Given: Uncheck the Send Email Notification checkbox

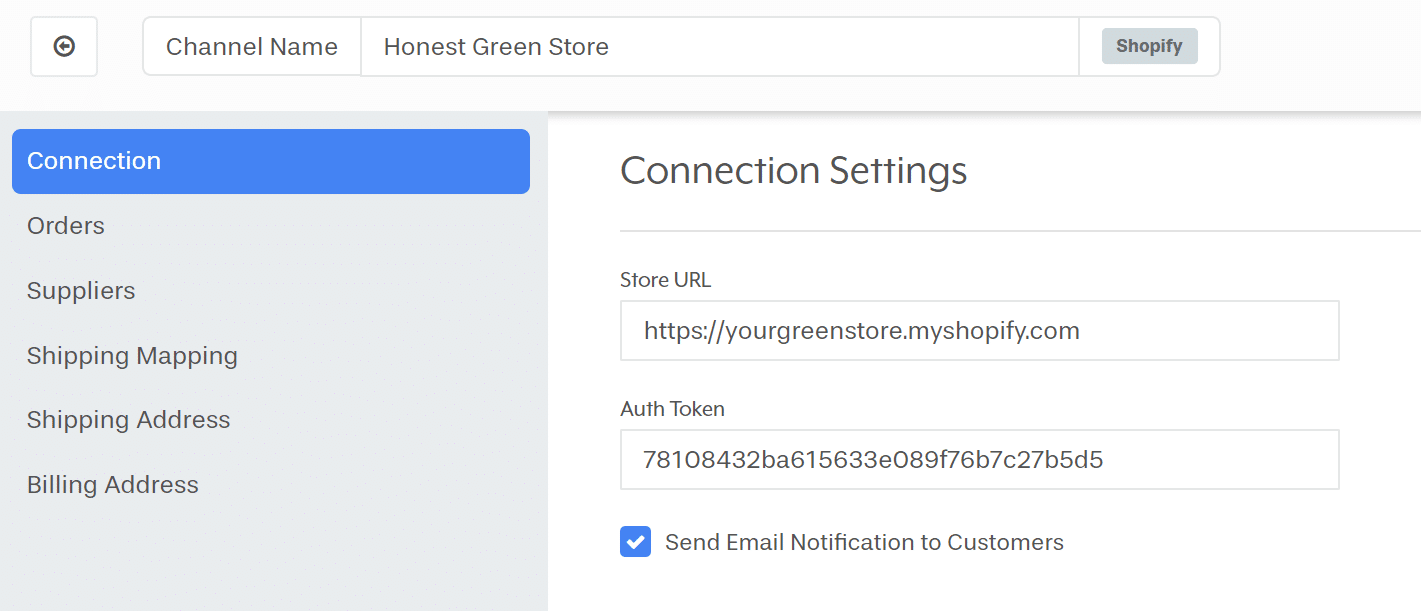Looking at the screenshot, I should pos(635,542).
